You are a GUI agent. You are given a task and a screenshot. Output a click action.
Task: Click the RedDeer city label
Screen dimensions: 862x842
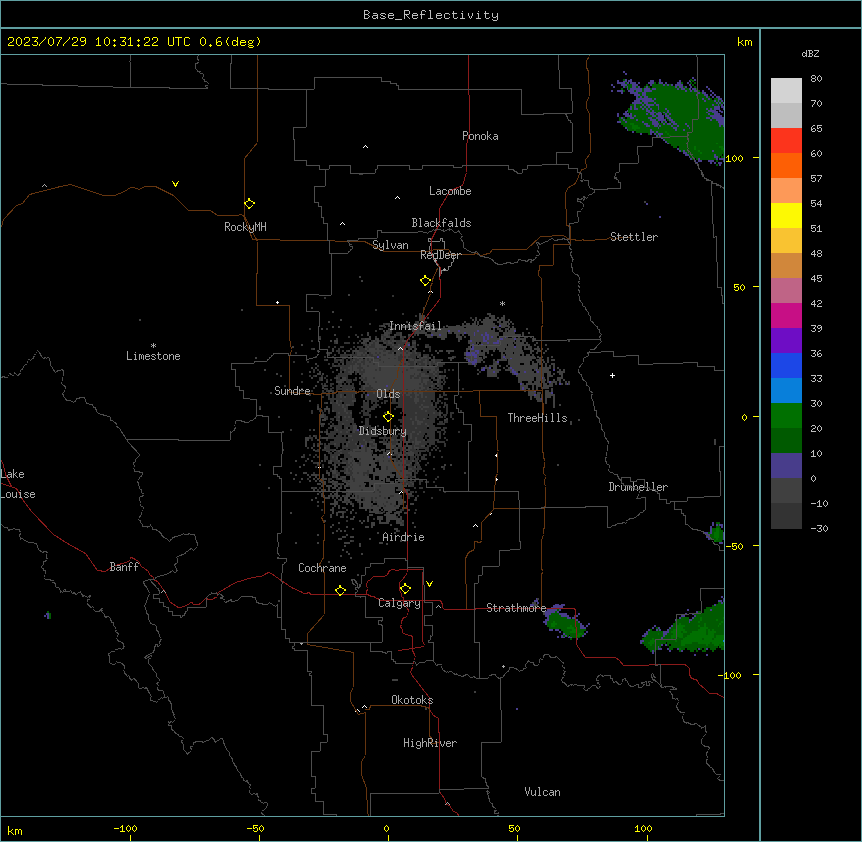click(440, 255)
